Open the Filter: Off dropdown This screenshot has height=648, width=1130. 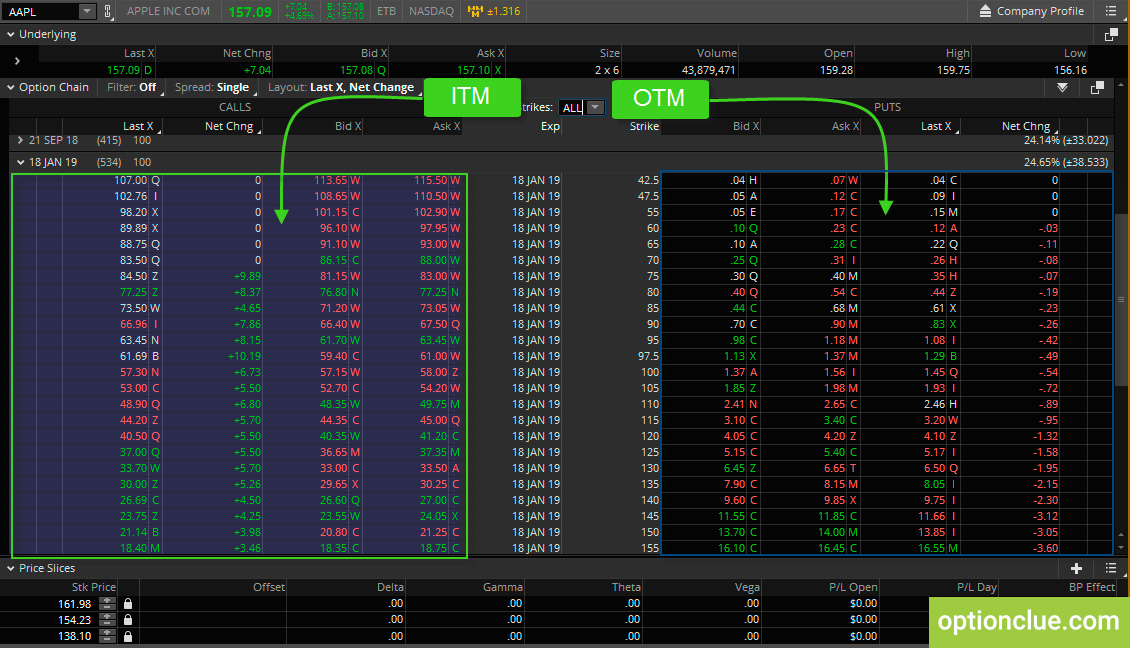pyautogui.click(x=134, y=87)
